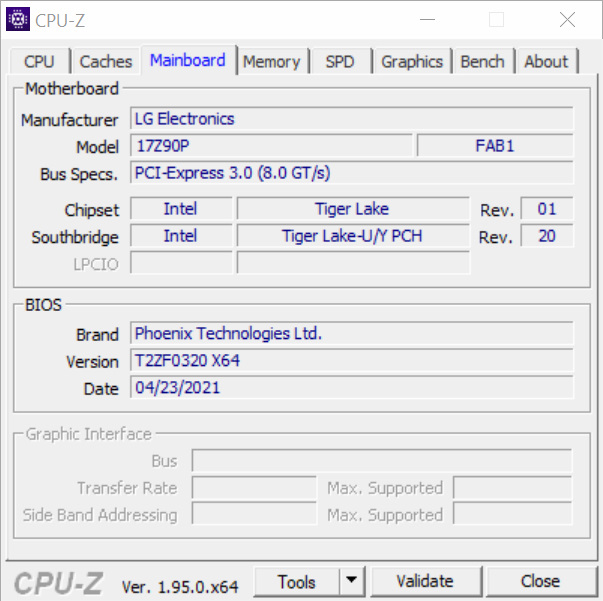Click southbridge revision value 20
The width and height of the screenshot is (603, 601).
click(547, 236)
